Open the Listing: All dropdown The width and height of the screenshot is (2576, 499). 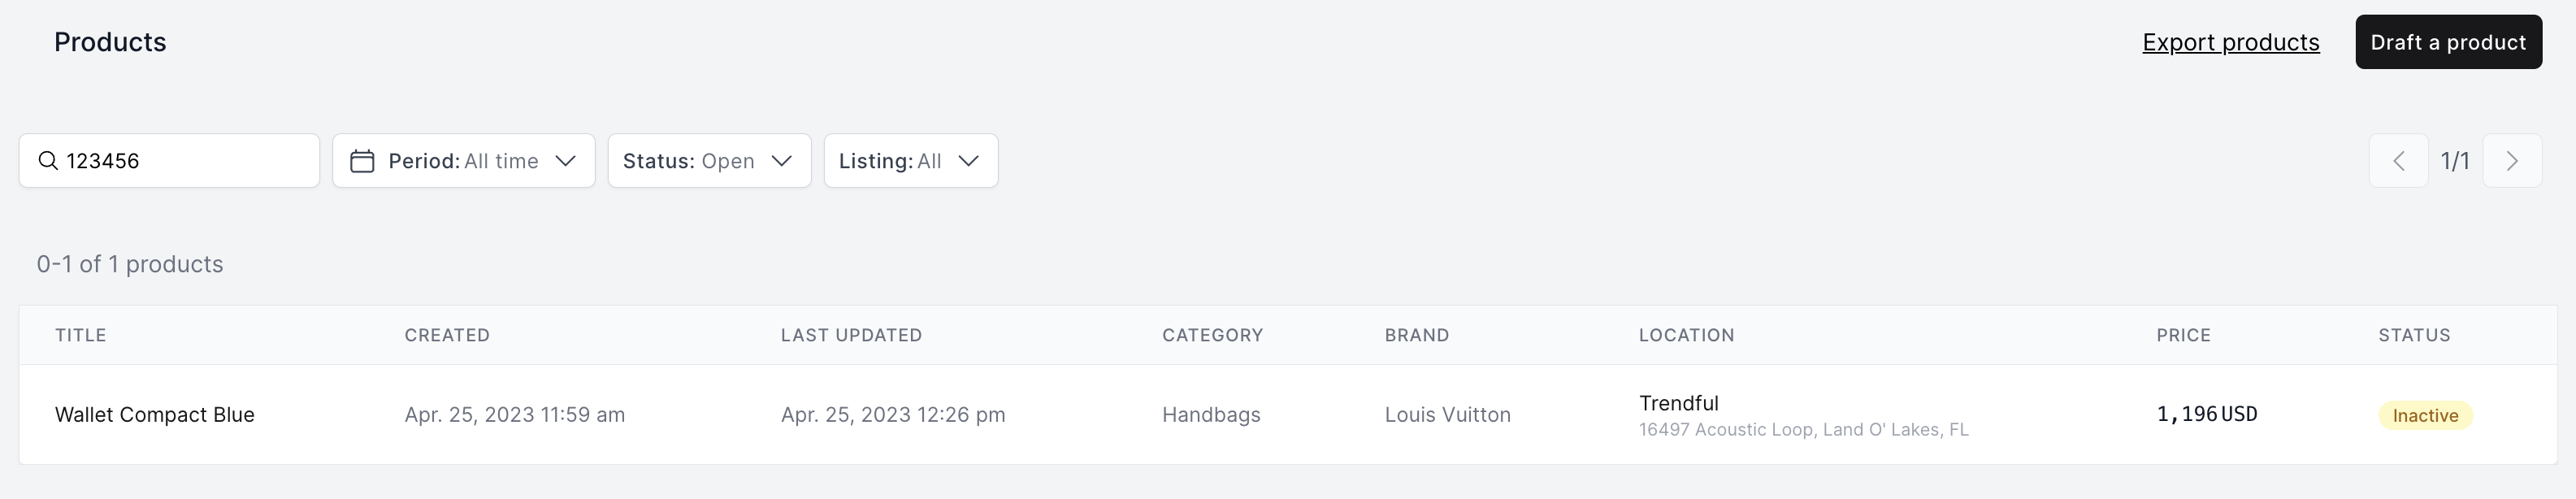coord(911,161)
